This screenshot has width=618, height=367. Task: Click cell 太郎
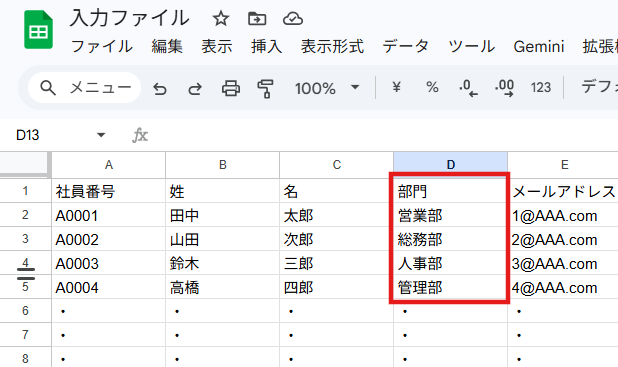click(337, 215)
